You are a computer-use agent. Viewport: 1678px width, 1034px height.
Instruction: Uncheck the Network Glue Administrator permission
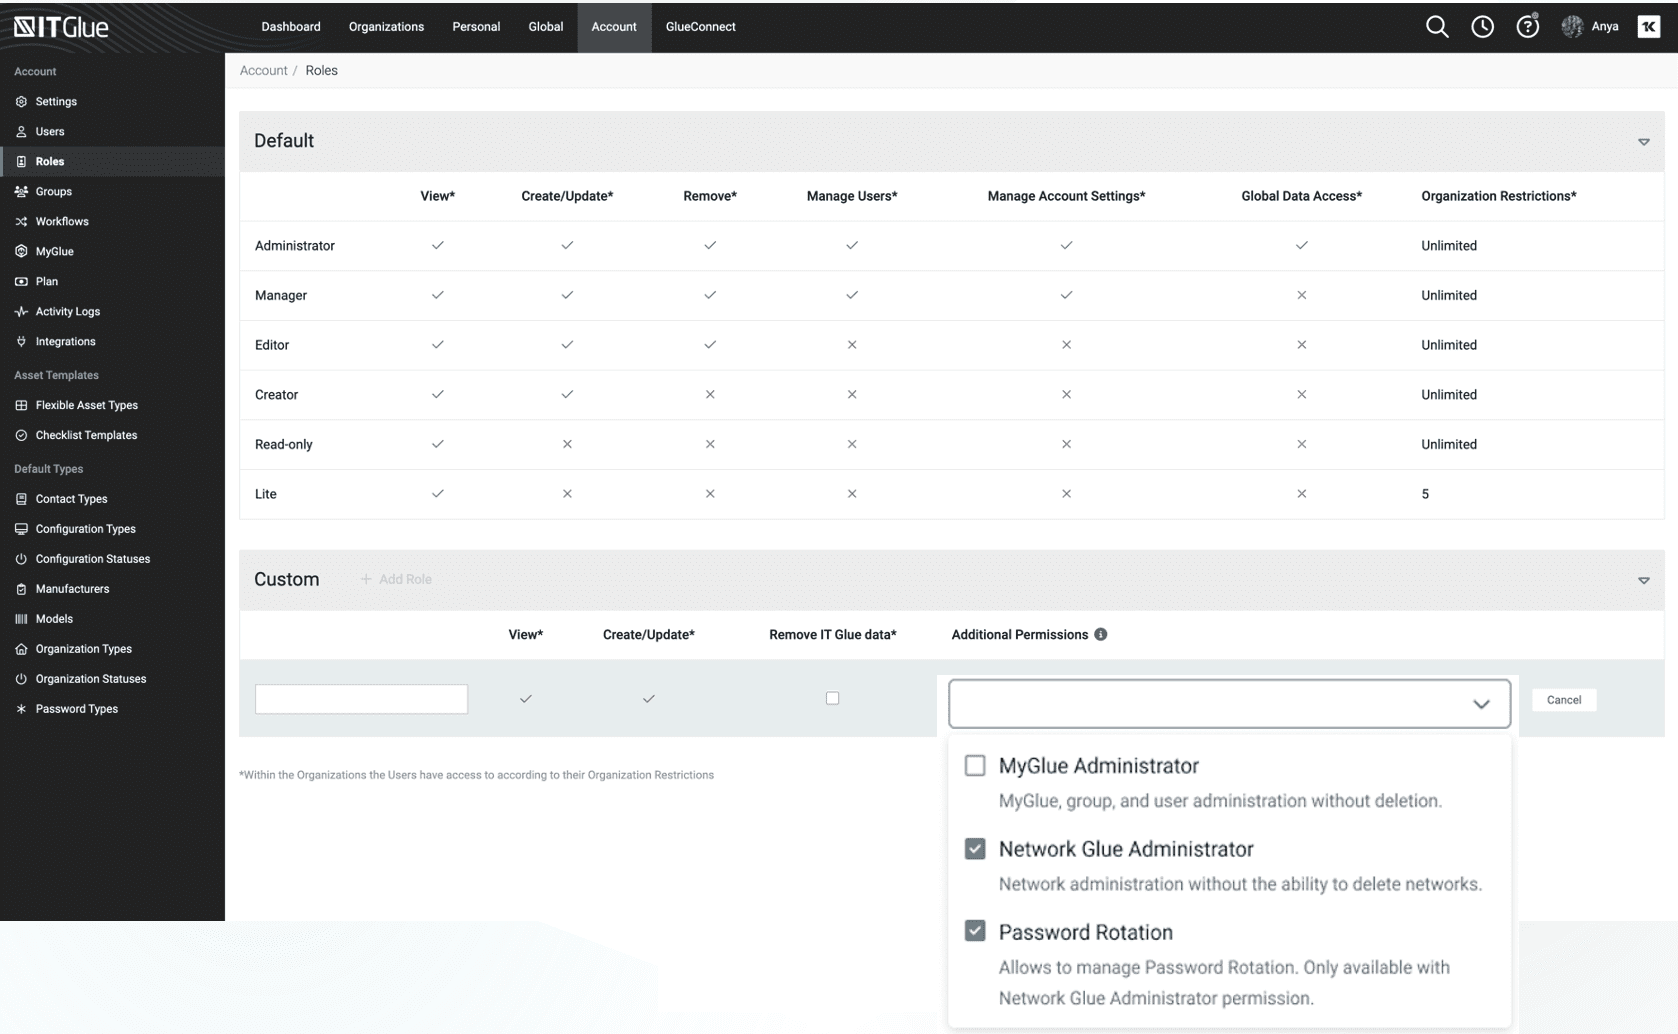click(975, 848)
